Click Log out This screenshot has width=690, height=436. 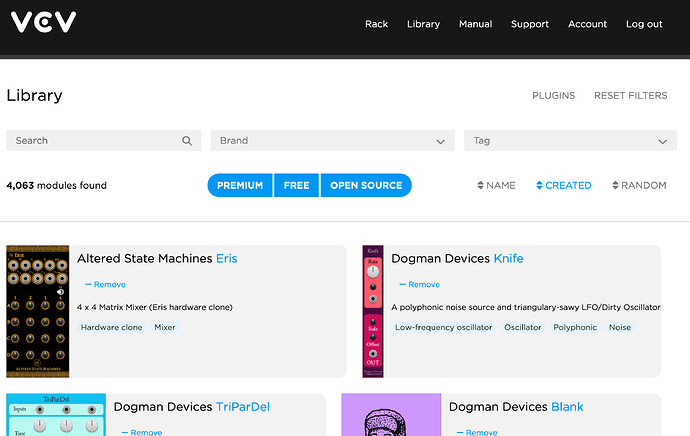point(644,24)
